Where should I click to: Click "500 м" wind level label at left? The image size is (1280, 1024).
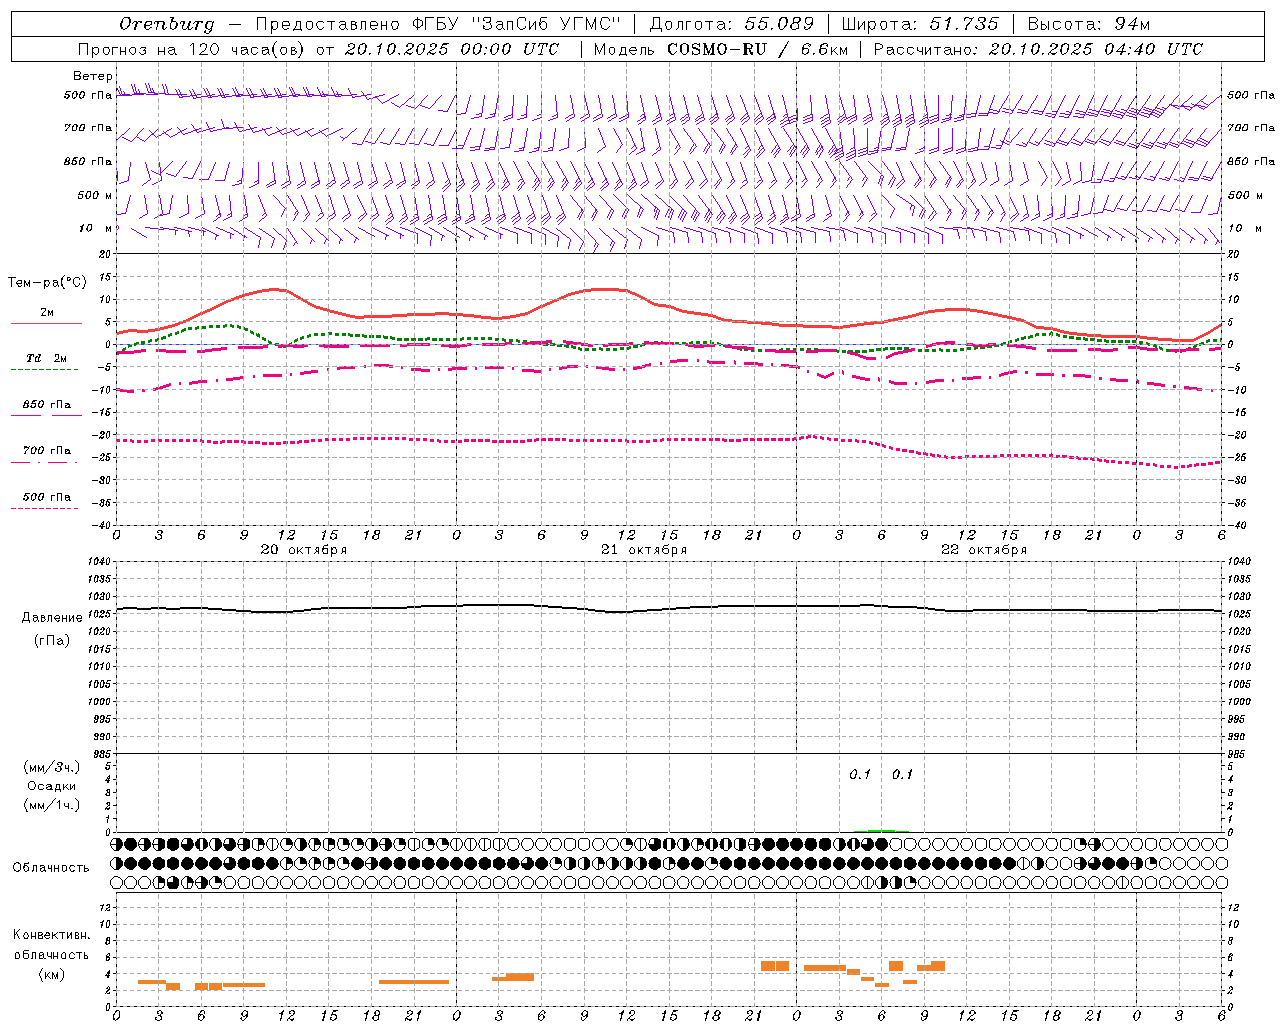[x=95, y=195]
